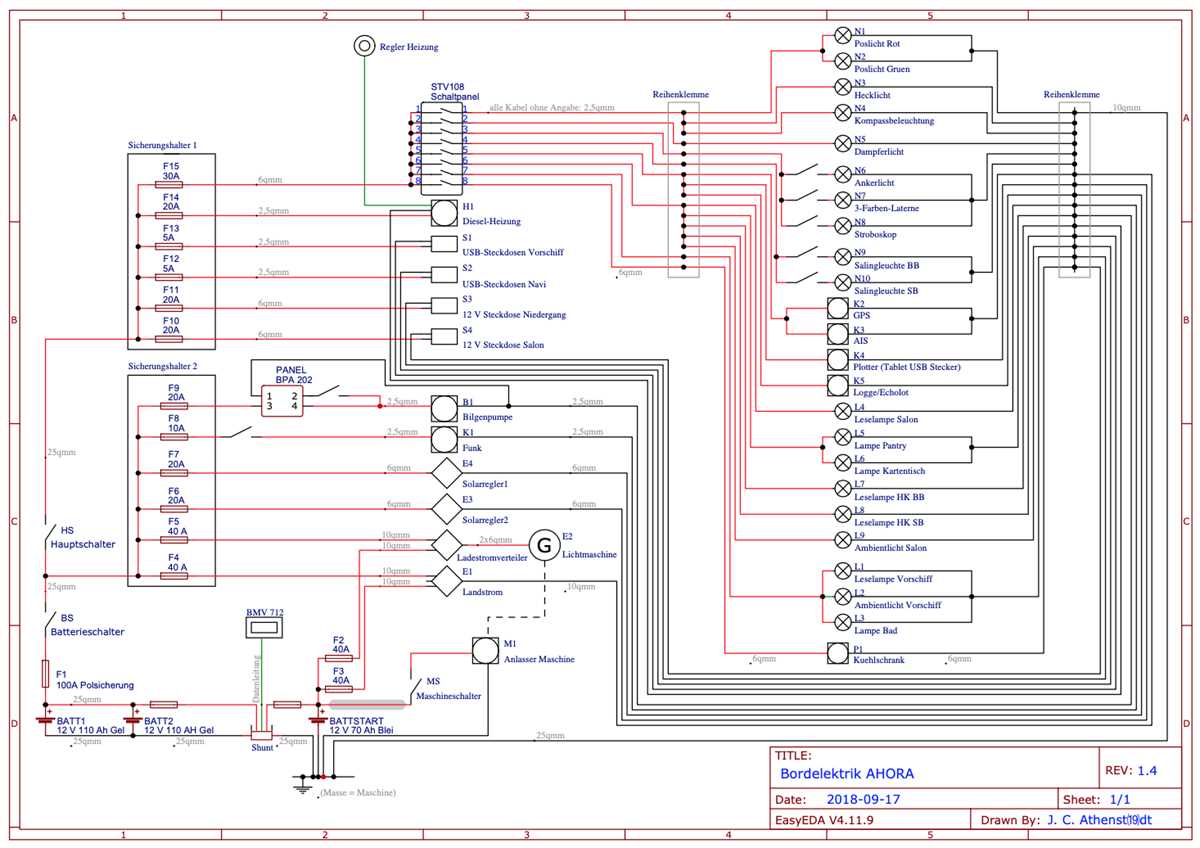1200x848 pixels.
Task: Click the N8 Stroboskop lamp symbol
Action: coord(842,225)
